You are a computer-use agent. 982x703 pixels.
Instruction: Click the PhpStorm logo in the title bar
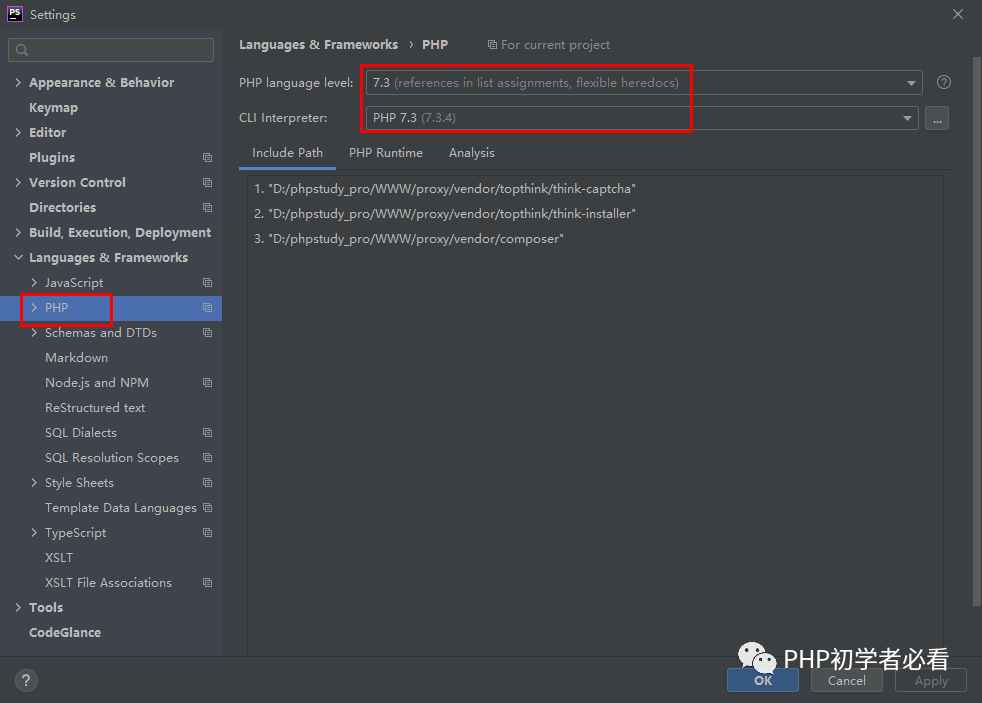click(14, 14)
